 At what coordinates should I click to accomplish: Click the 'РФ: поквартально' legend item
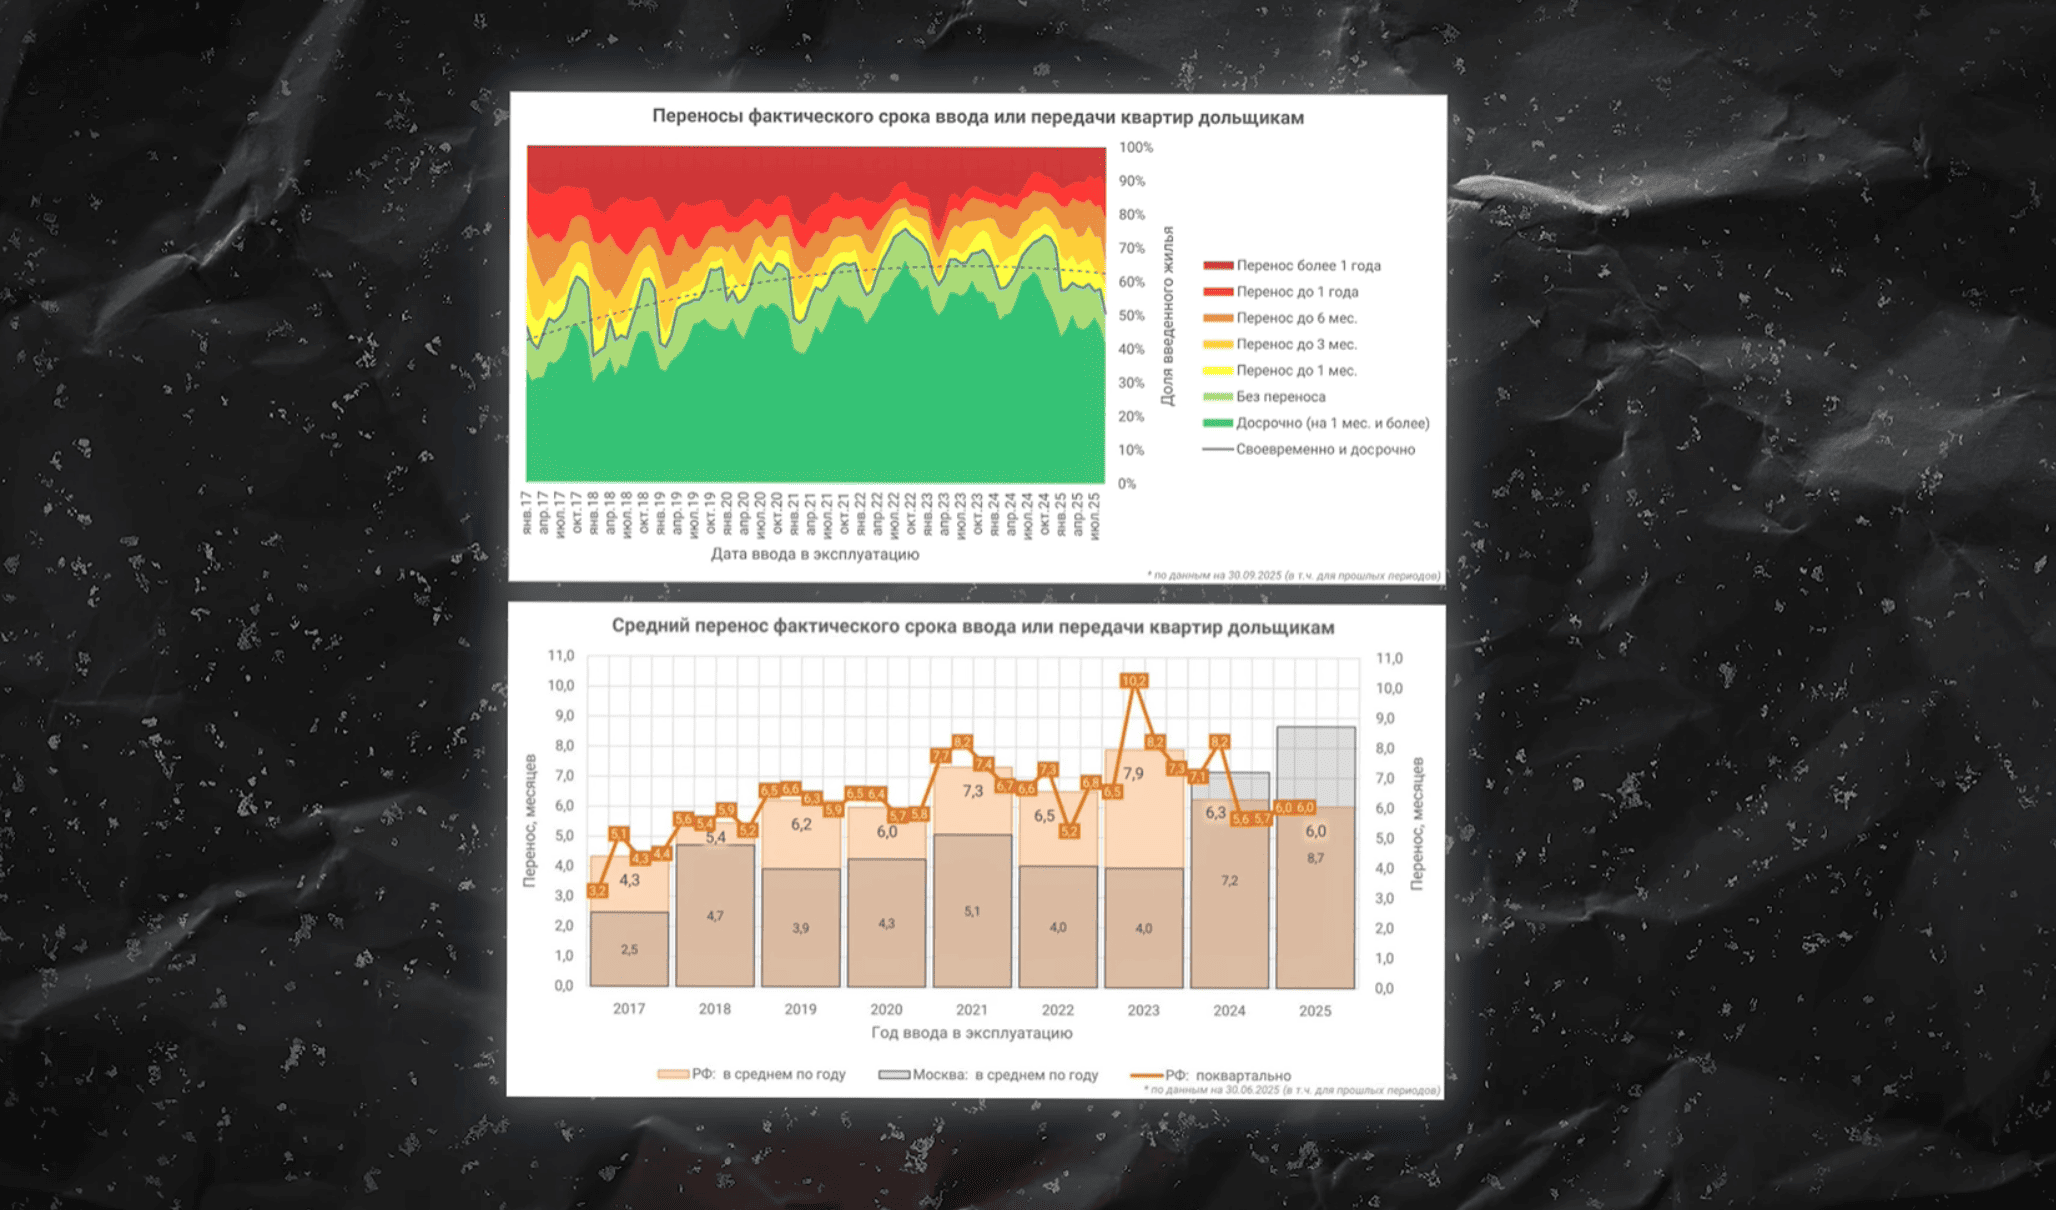[1211, 1076]
